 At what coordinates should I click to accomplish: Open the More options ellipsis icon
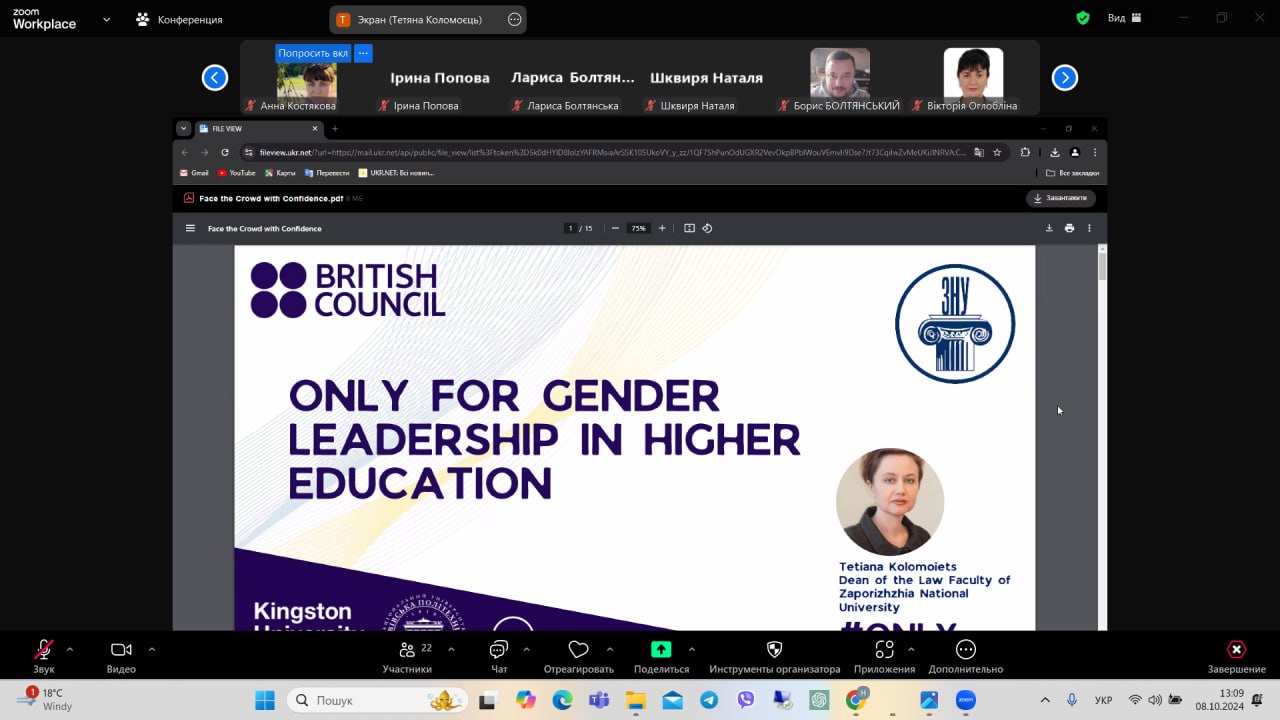pyautogui.click(x=965, y=656)
